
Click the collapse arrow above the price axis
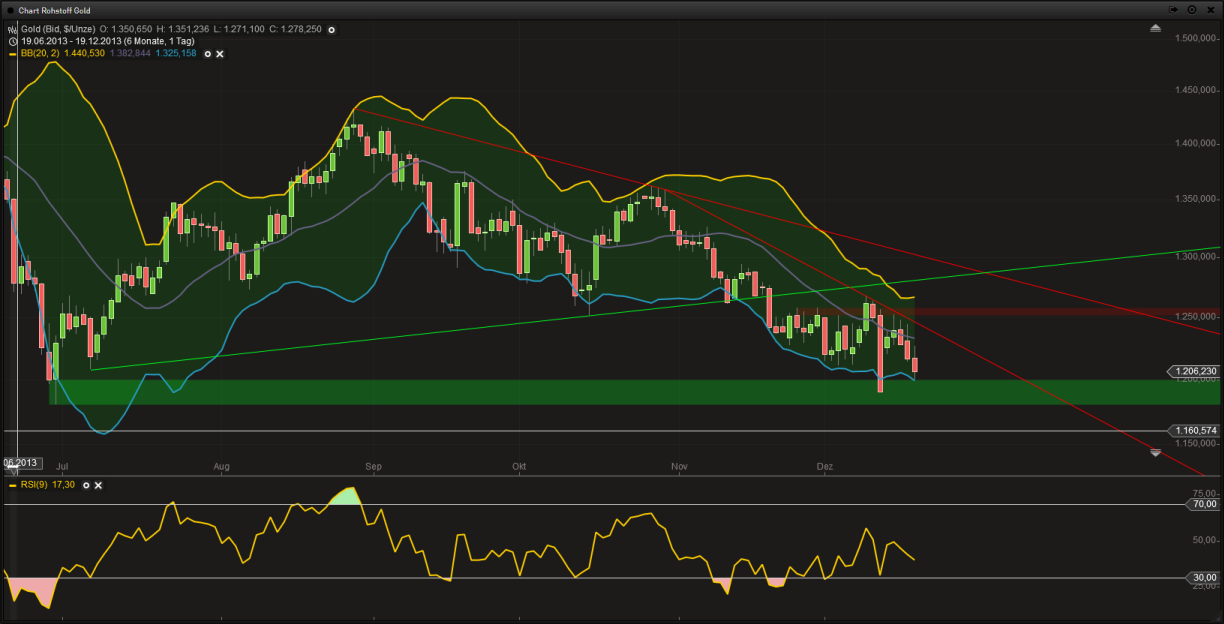click(x=1156, y=29)
